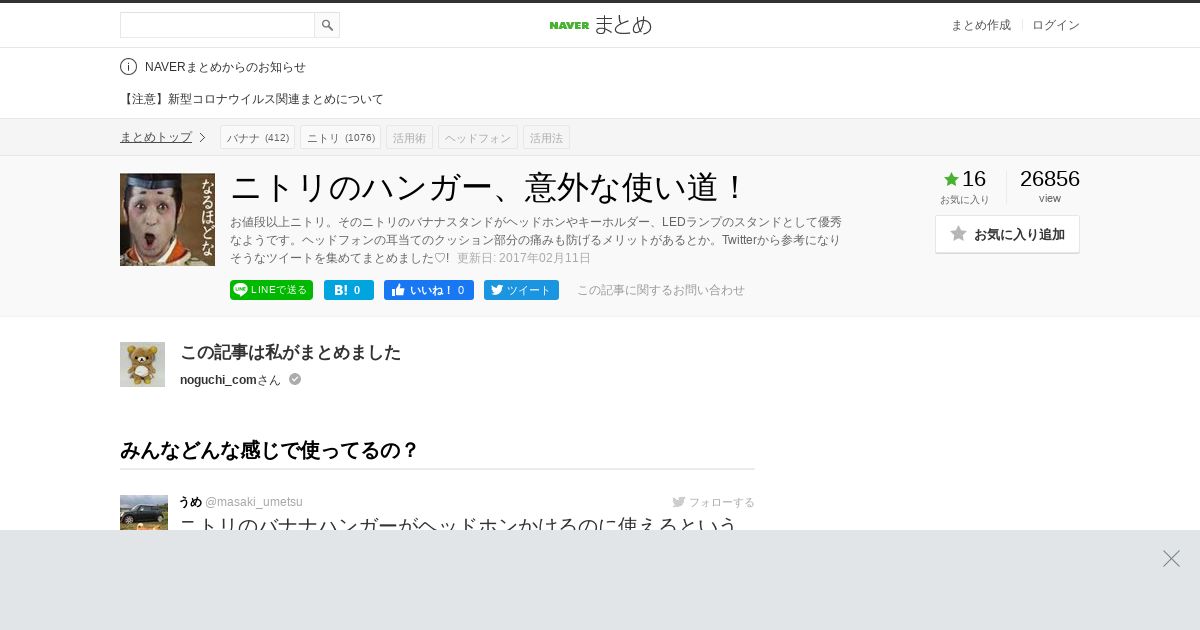Screen dimensions: 1200x630
Task: Click the chevron after まとめトップ
Action: (202, 137)
